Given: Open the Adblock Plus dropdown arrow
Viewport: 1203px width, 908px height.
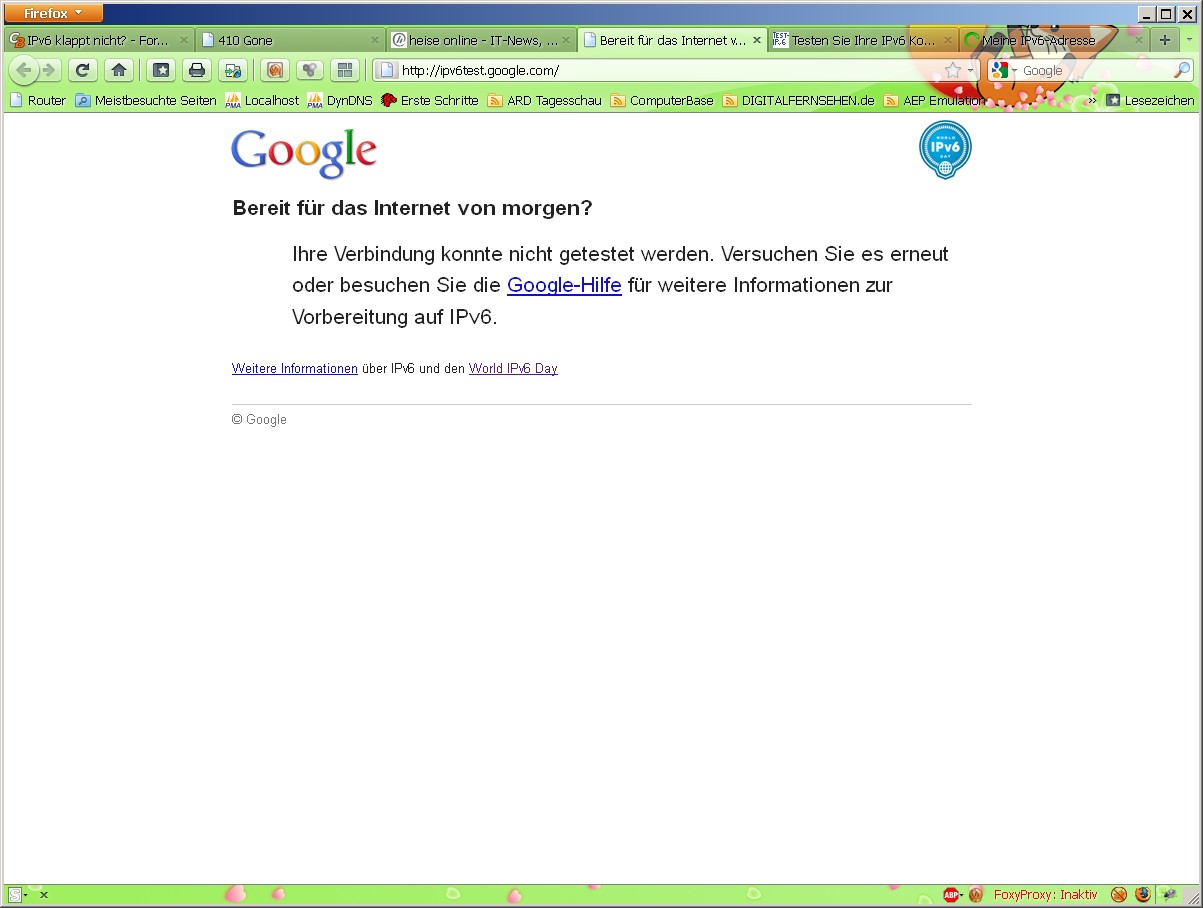Looking at the screenshot, I should pos(962,895).
